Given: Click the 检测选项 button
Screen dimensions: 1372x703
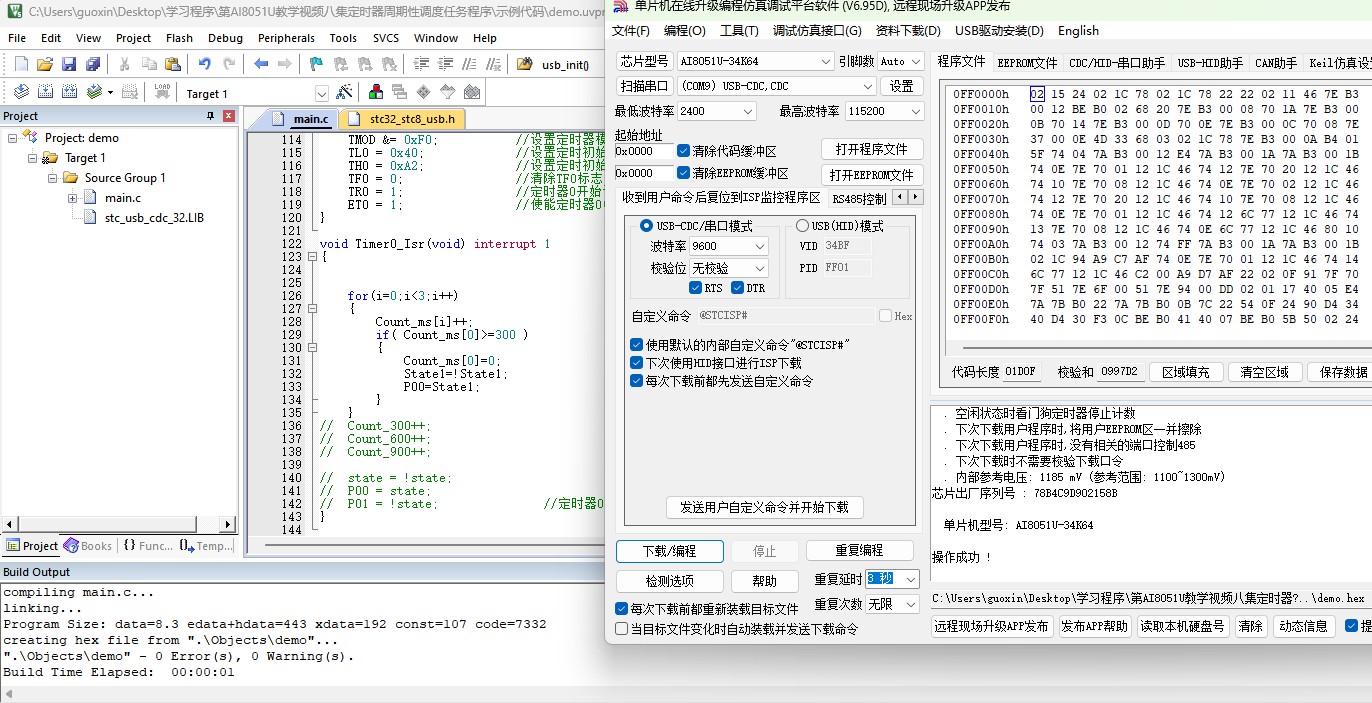Looking at the screenshot, I should click(669, 581).
